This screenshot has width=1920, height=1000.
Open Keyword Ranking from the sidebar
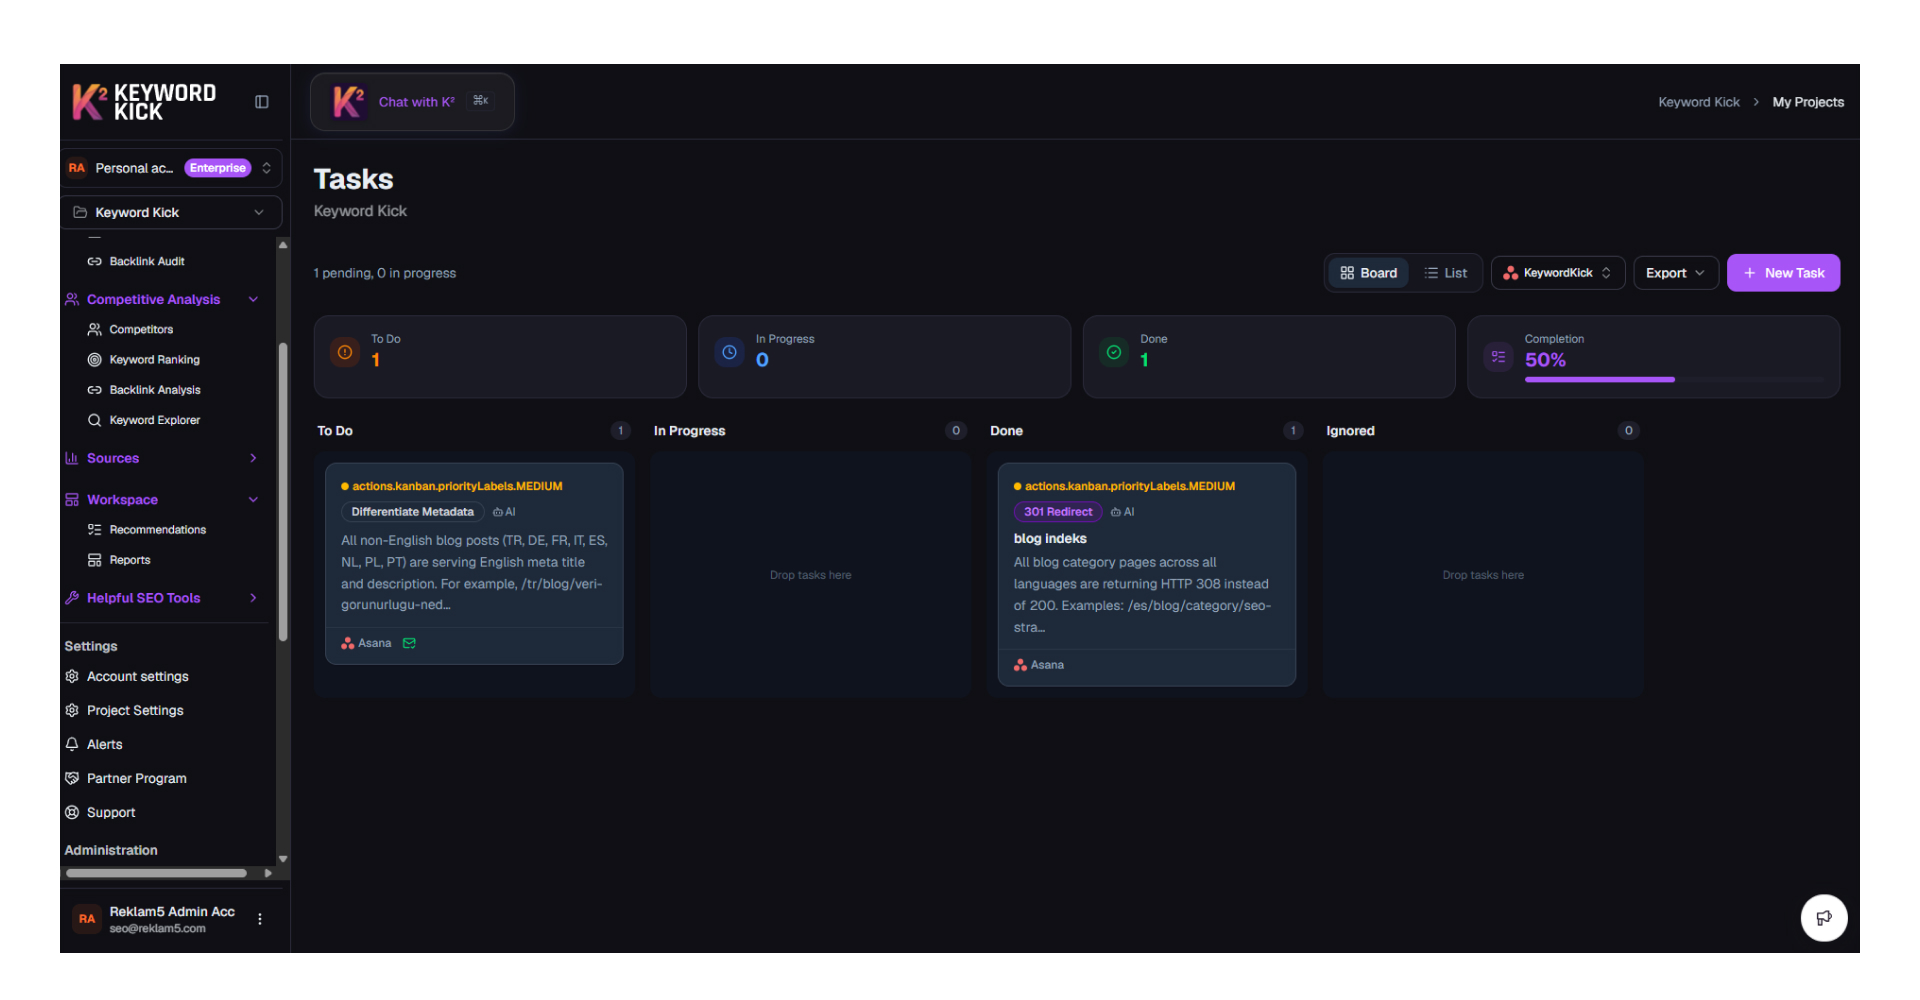[x=154, y=360]
